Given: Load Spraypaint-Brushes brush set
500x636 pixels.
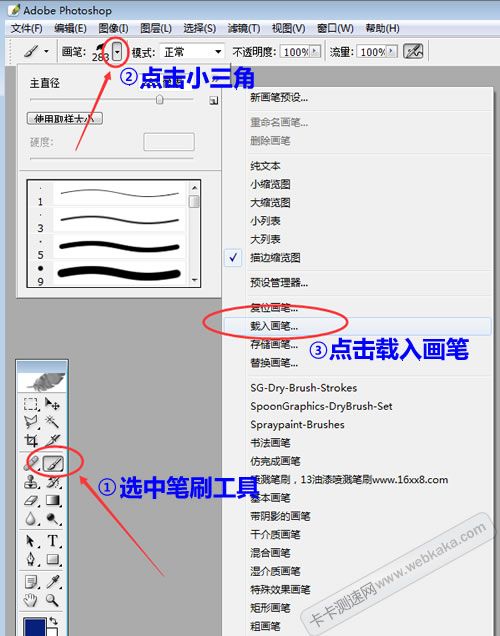Looking at the screenshot, I should pyautogui.click(x=297, y=425).
